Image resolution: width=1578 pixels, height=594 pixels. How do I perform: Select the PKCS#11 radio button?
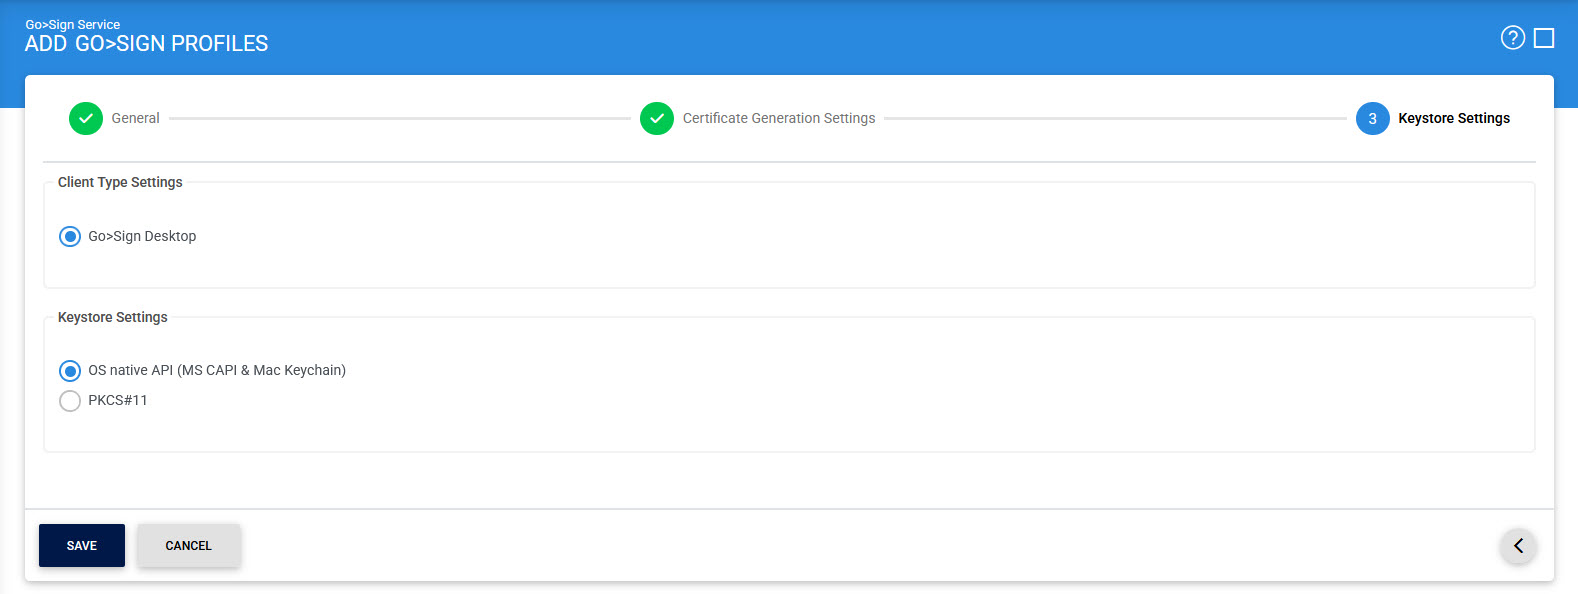[x=70, y=401]
